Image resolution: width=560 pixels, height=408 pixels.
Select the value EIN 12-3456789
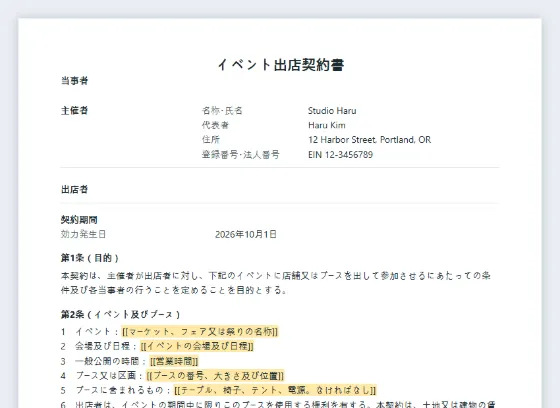point(340,154)
